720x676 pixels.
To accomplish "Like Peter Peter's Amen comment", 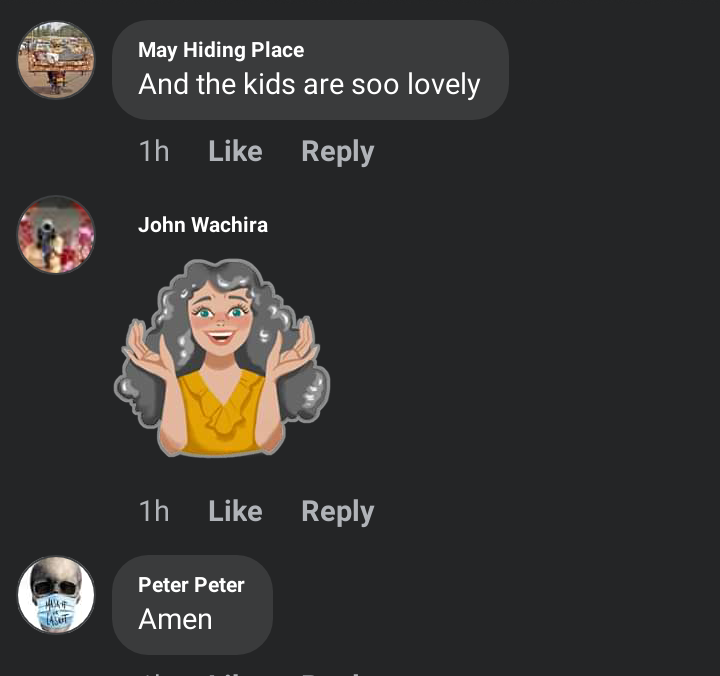I will (x=235, y=673).
